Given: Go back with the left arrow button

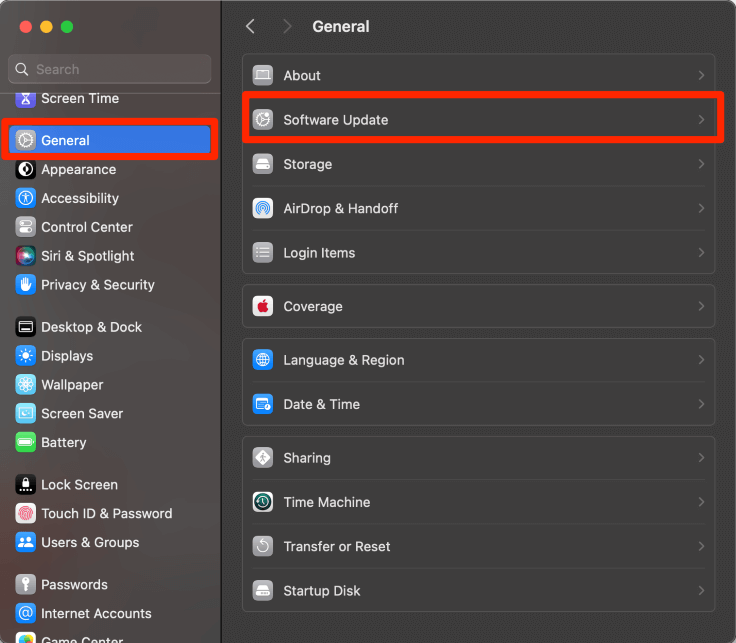Looking at the screenshot, I should [251, 27].
